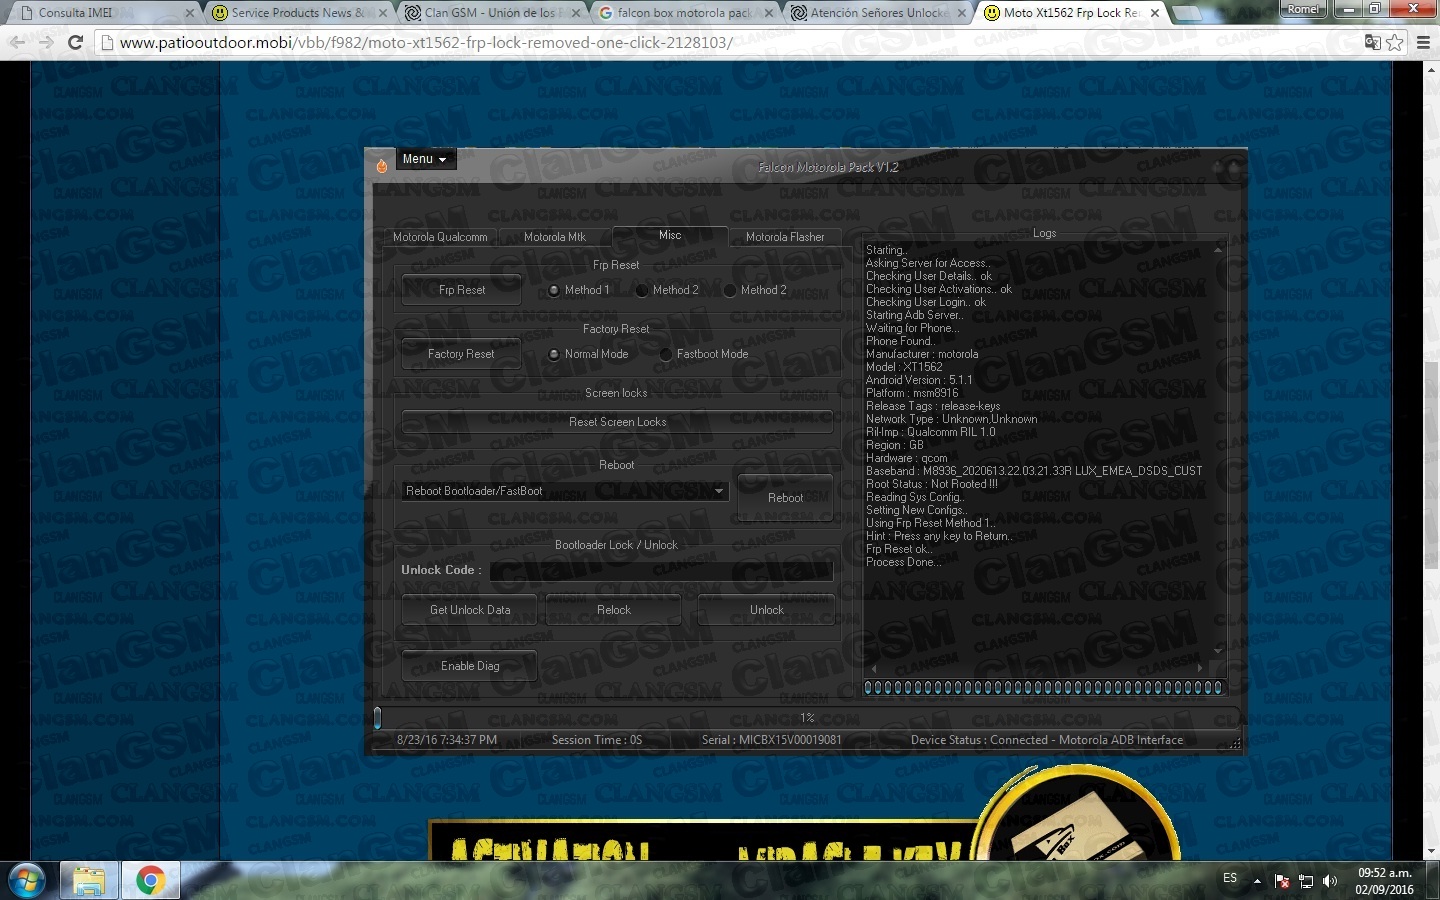Click the network tray icon
Viewport: 1440px width, 900px height.
tap(1306, 881)
